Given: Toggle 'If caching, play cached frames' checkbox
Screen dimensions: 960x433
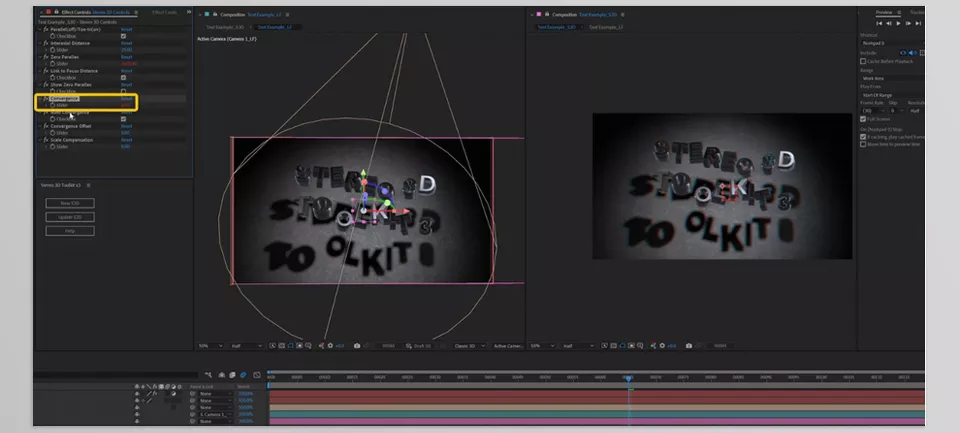Looking at the screenshot, I should [x=863, y=137].
